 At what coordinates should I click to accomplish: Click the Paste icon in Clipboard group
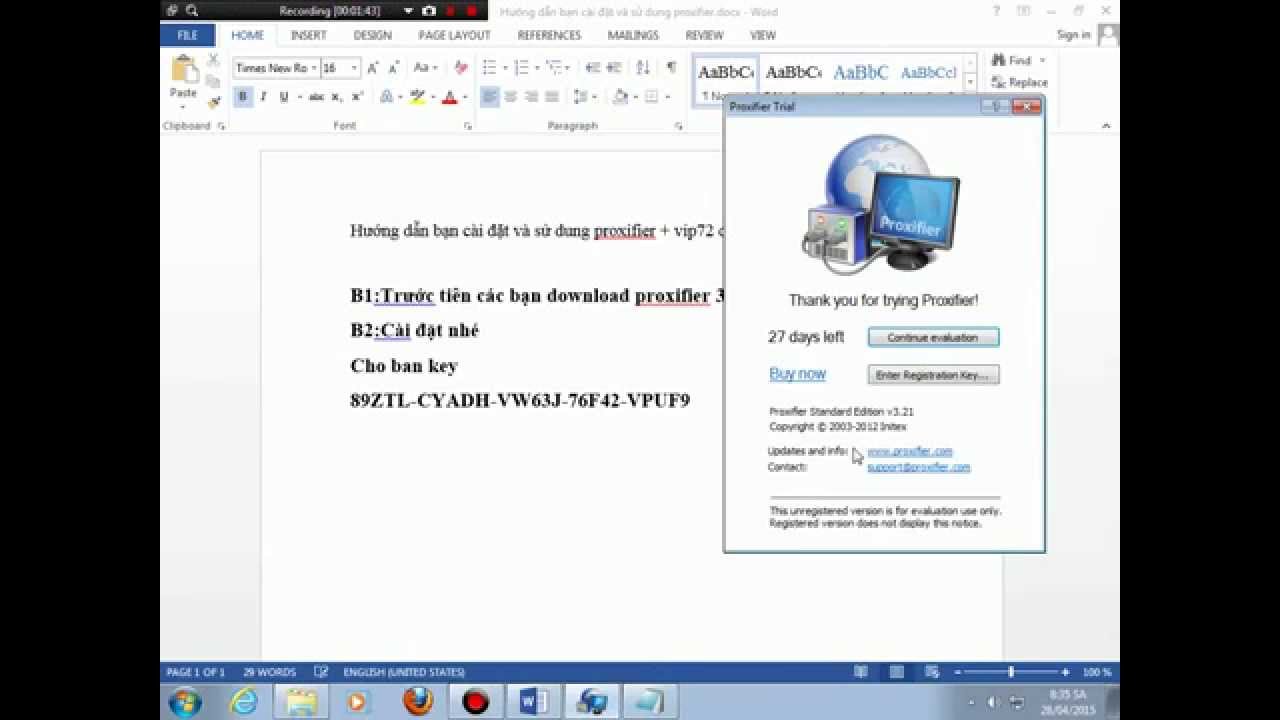185,69
